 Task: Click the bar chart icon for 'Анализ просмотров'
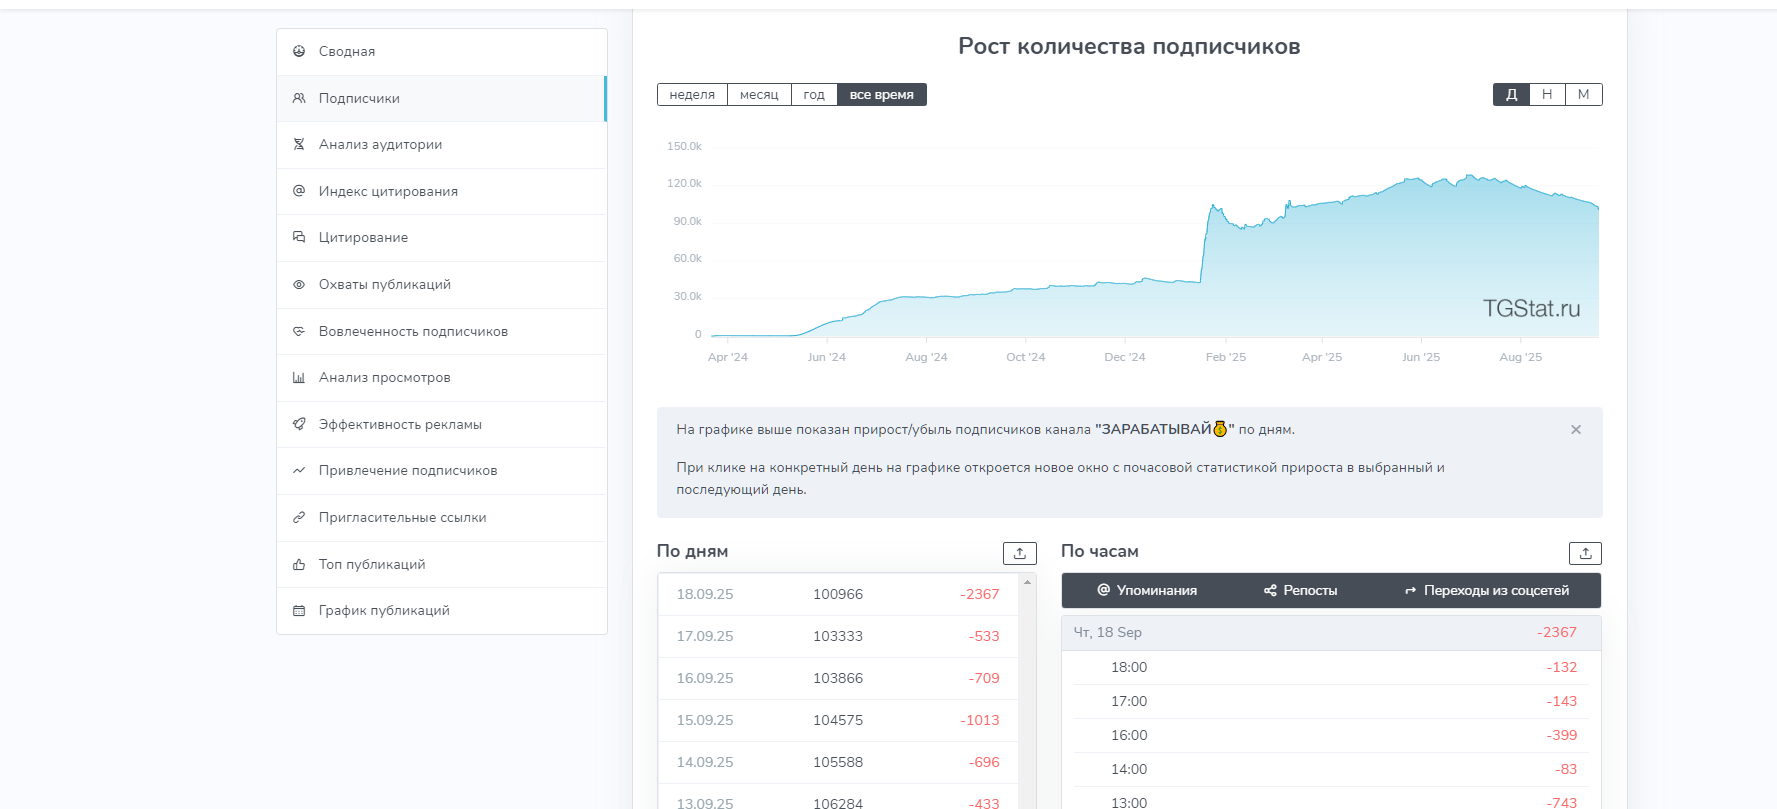pyautogui.click(x=299, y=378)
